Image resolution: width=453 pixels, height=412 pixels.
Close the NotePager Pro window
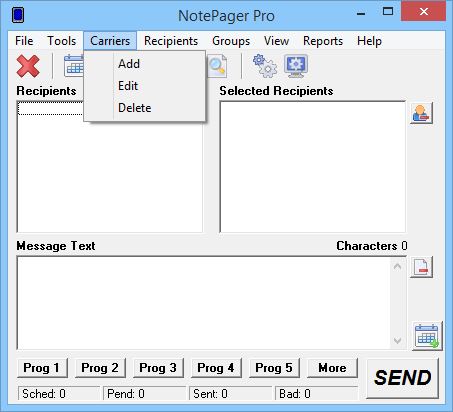(x=423, y=11)
